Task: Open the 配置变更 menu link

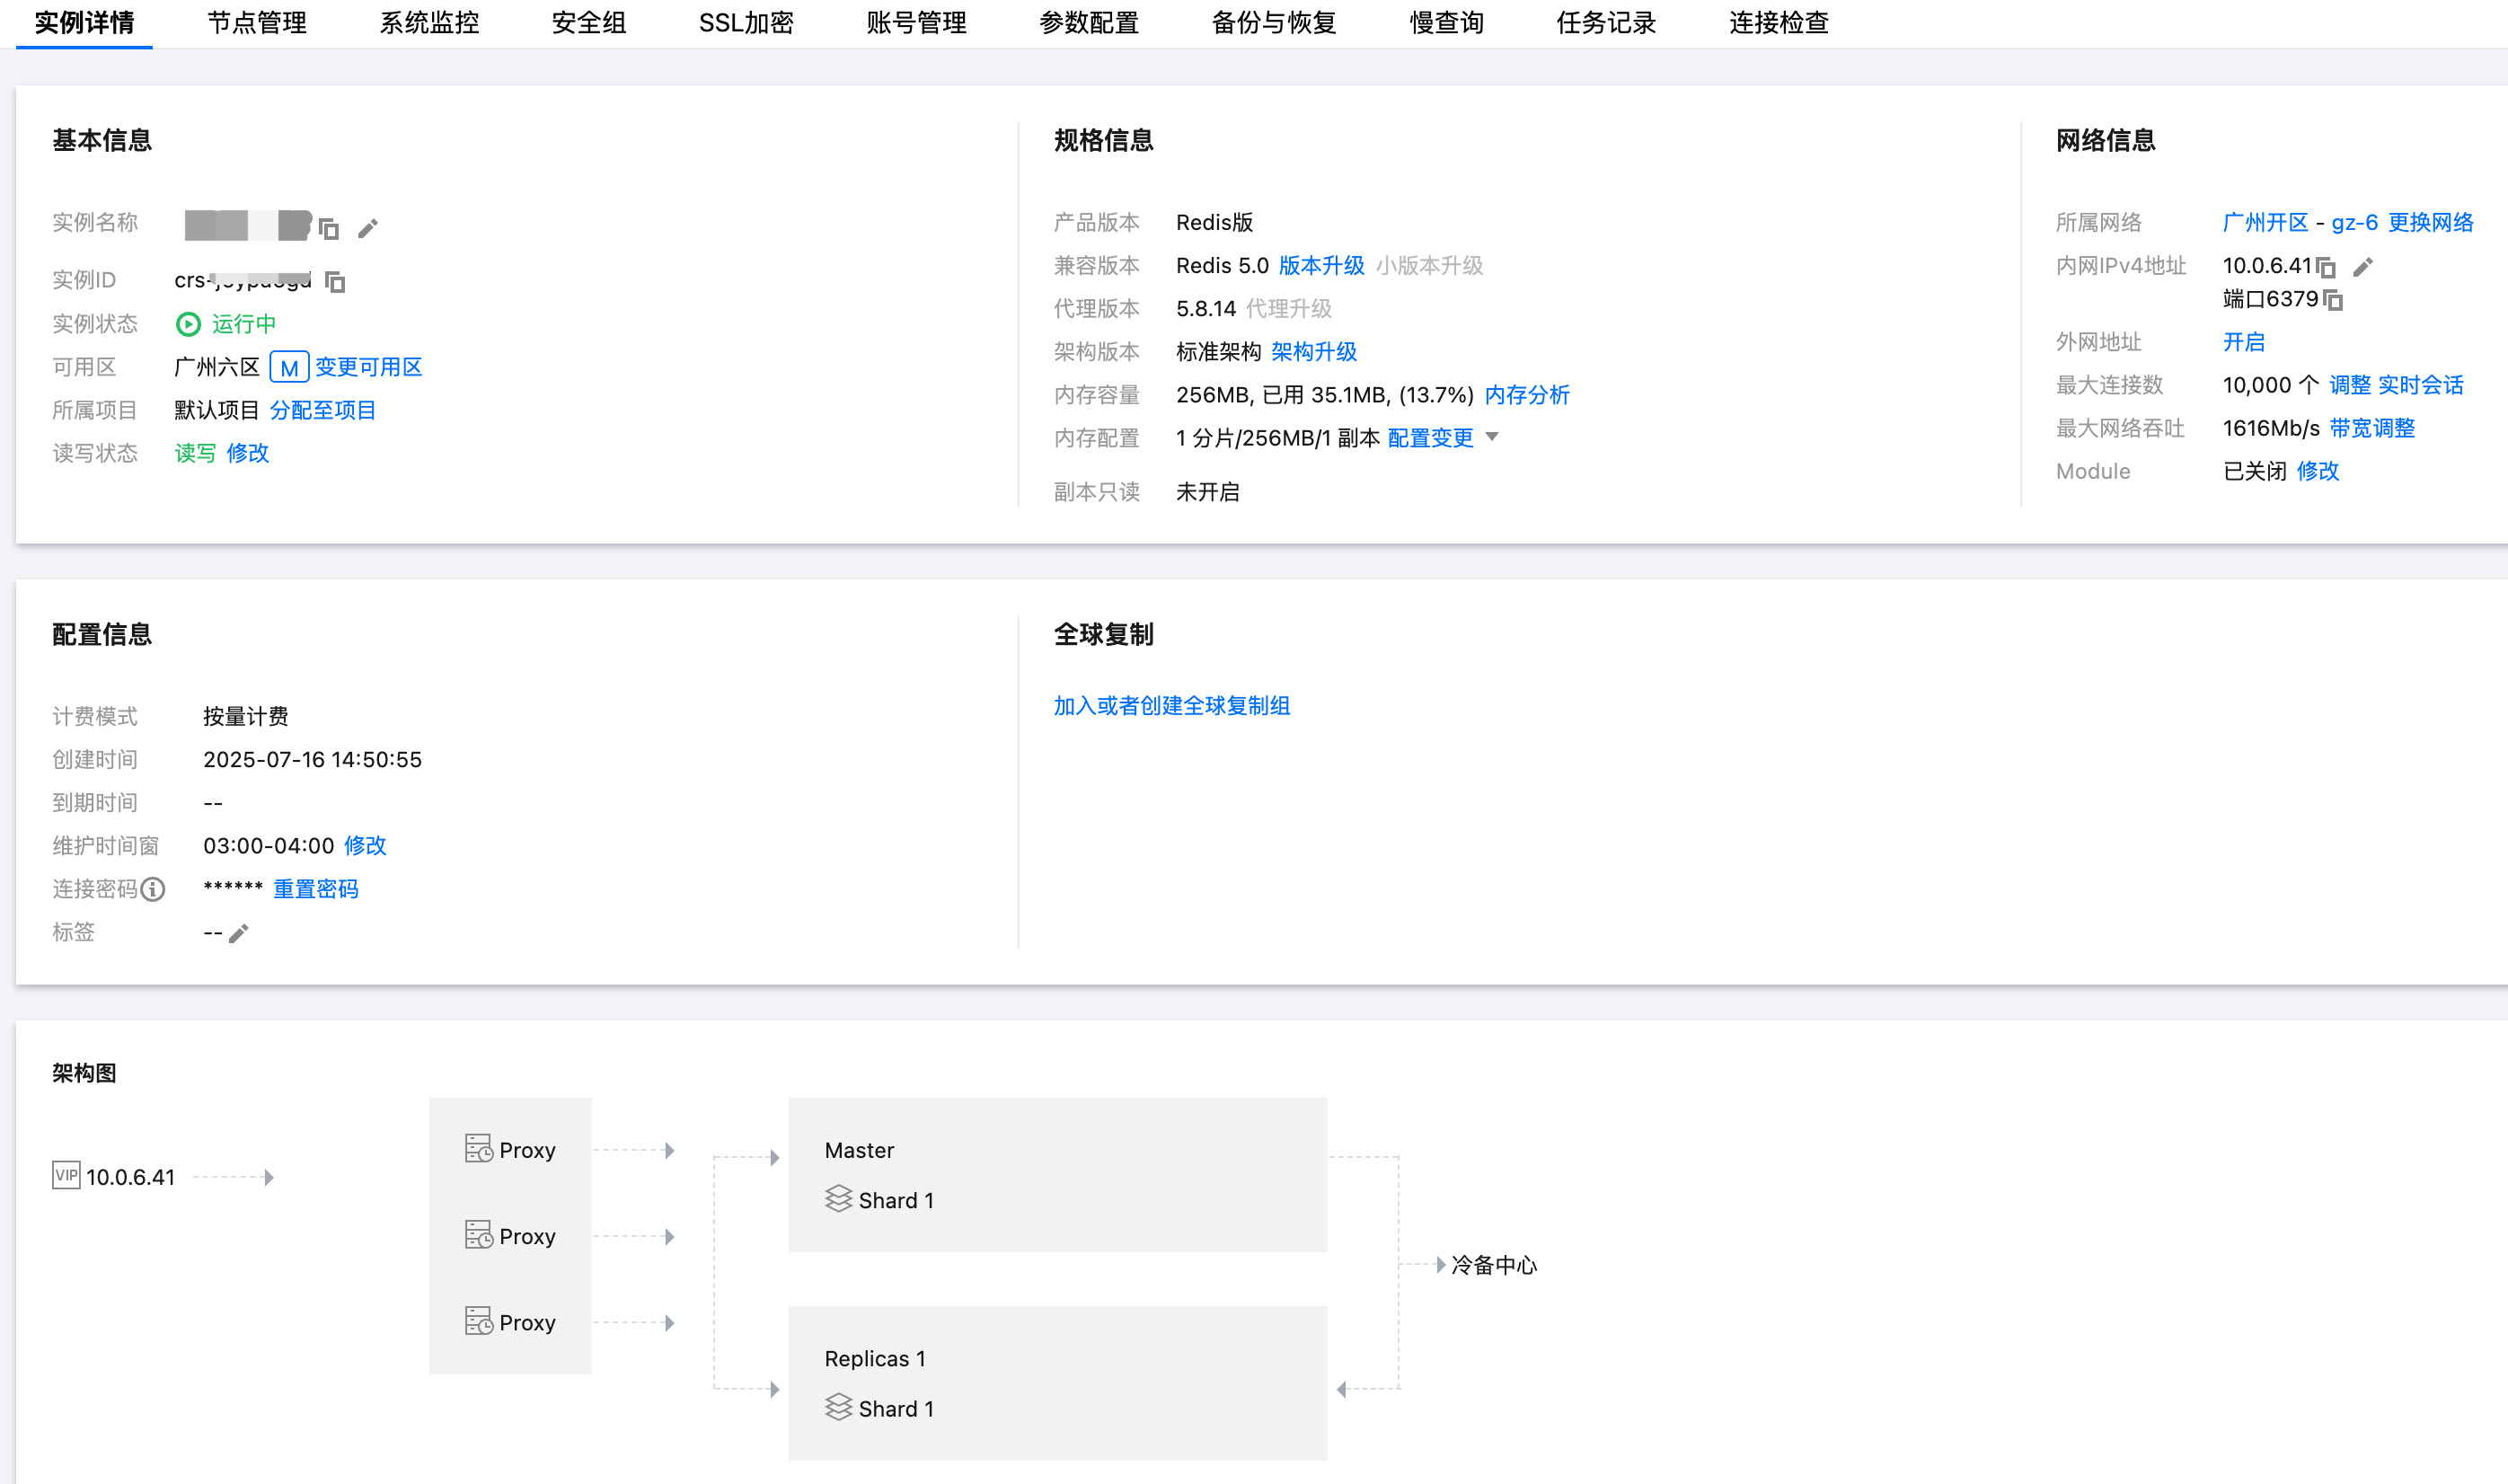Action: [1430, 438]
